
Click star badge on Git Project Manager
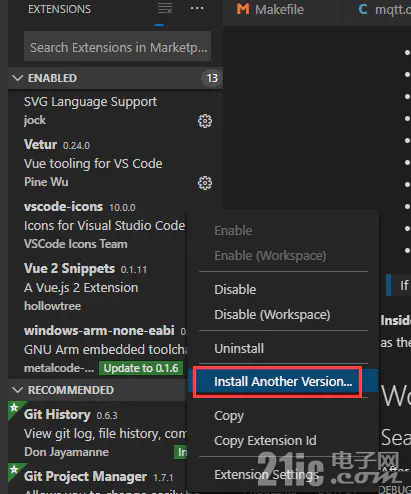pos(14,469)
